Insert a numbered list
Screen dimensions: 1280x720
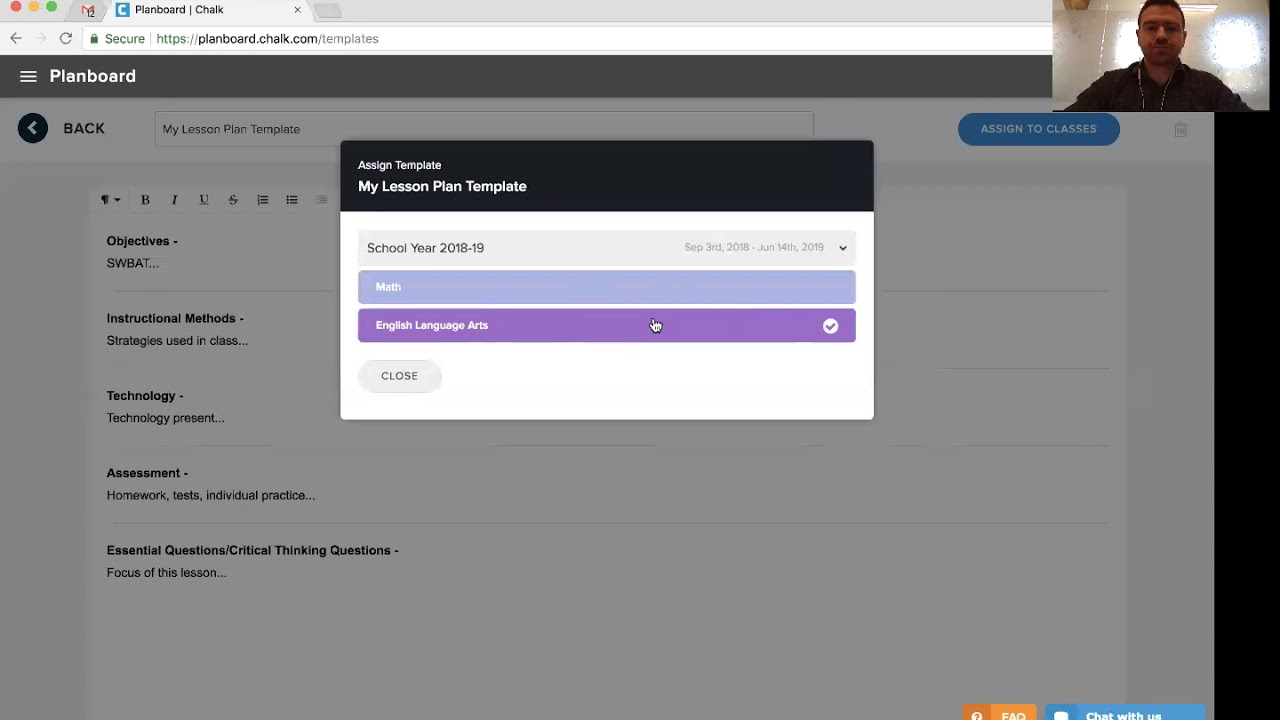pyautogui.click(x=262, y=200)
